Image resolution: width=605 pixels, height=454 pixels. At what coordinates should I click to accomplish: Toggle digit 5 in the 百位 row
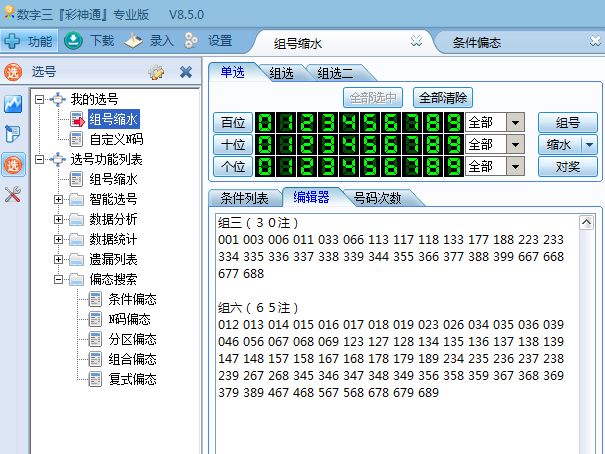coord(369,122)
